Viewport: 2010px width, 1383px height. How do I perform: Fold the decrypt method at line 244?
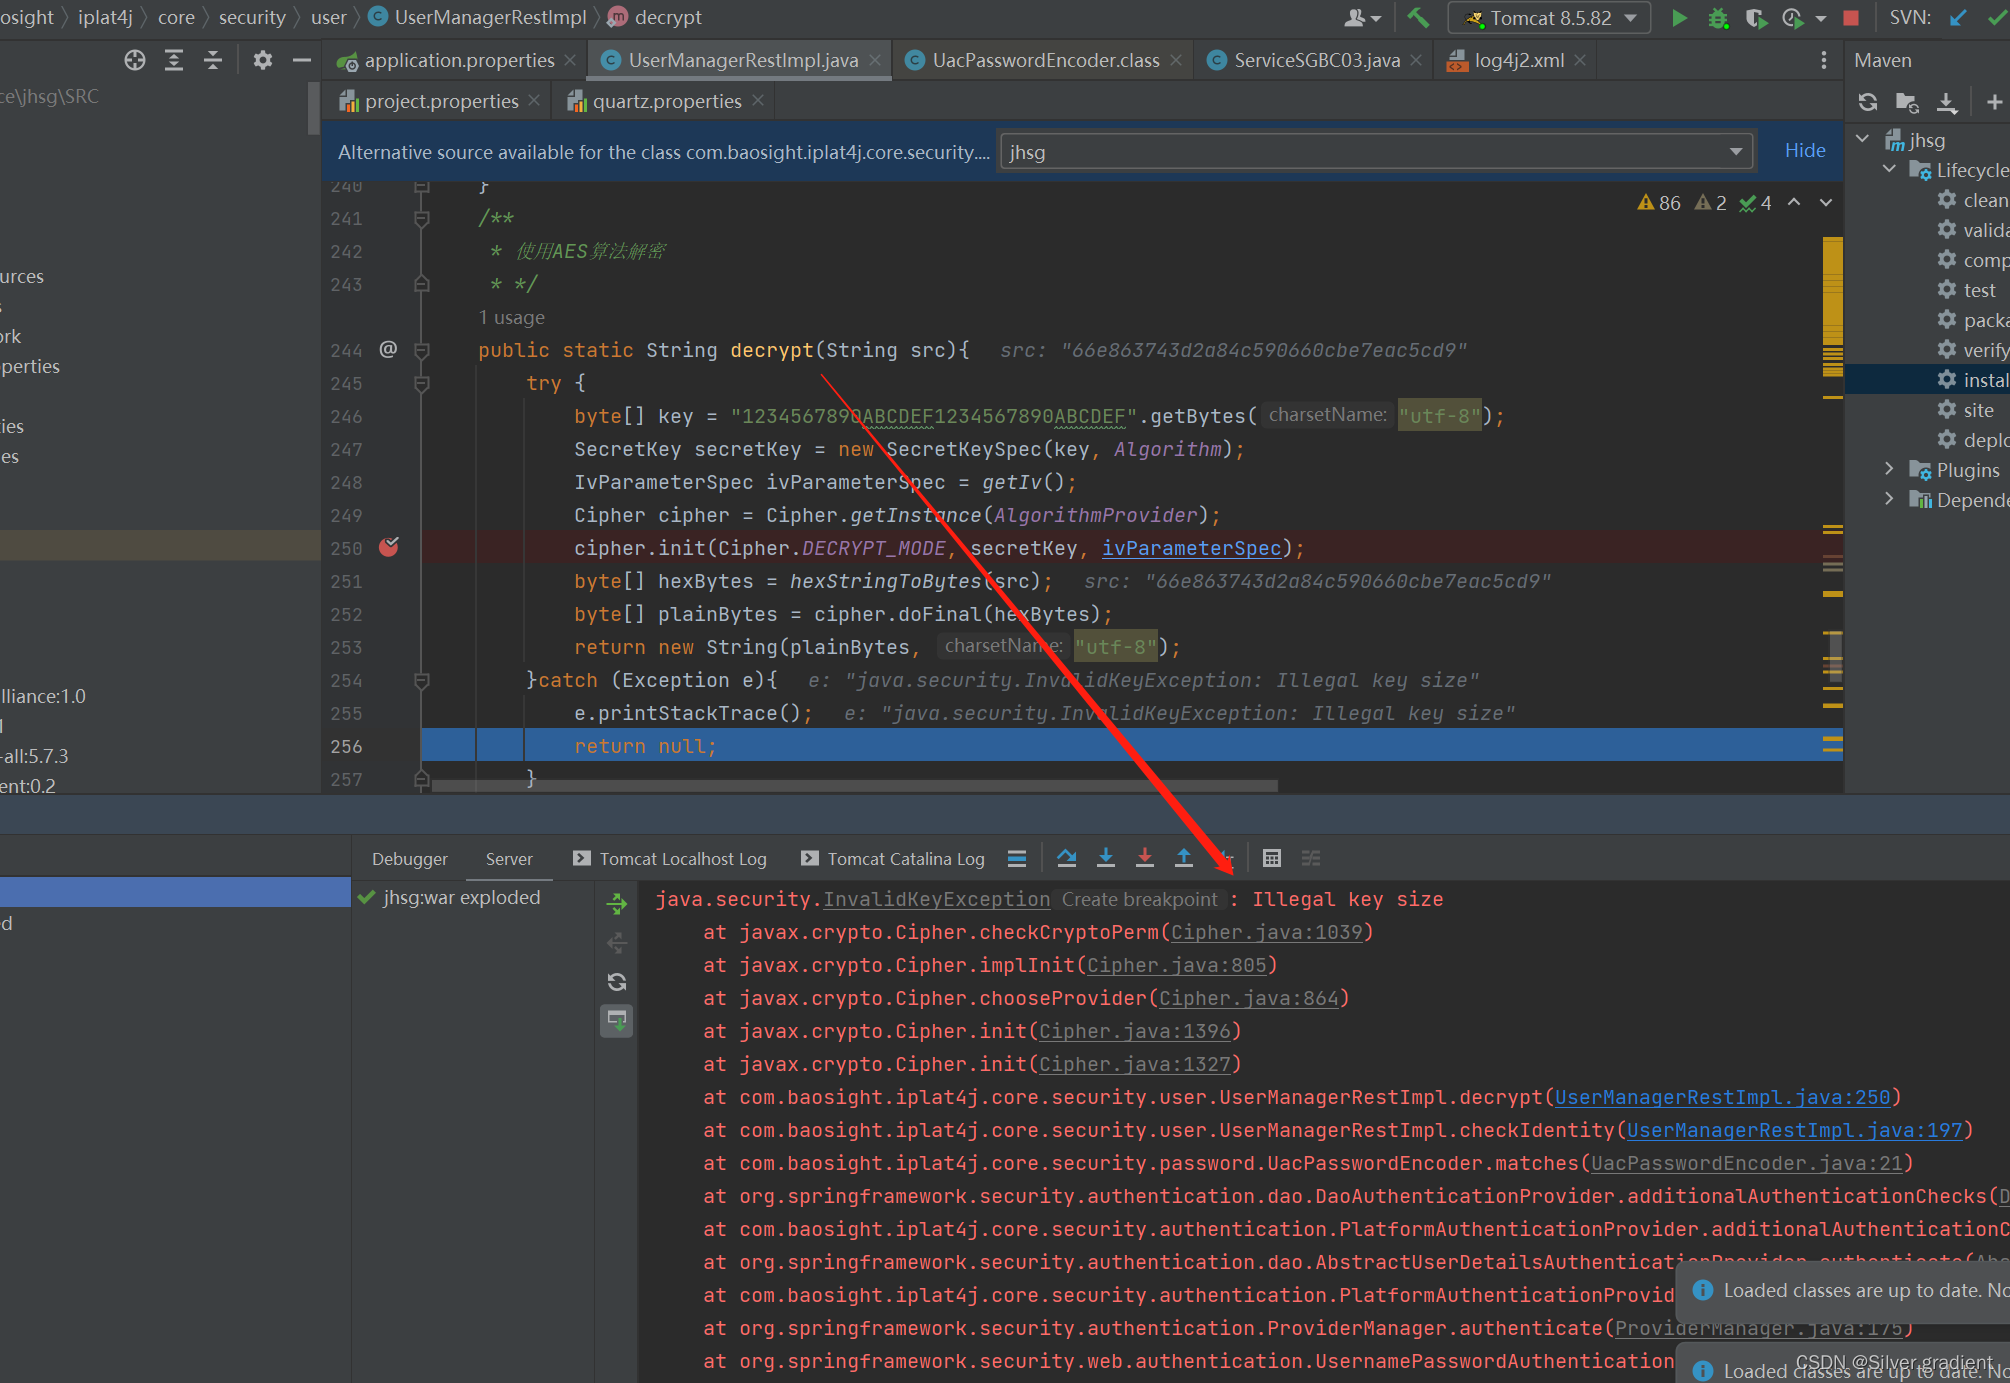click(x=422, y=350)
